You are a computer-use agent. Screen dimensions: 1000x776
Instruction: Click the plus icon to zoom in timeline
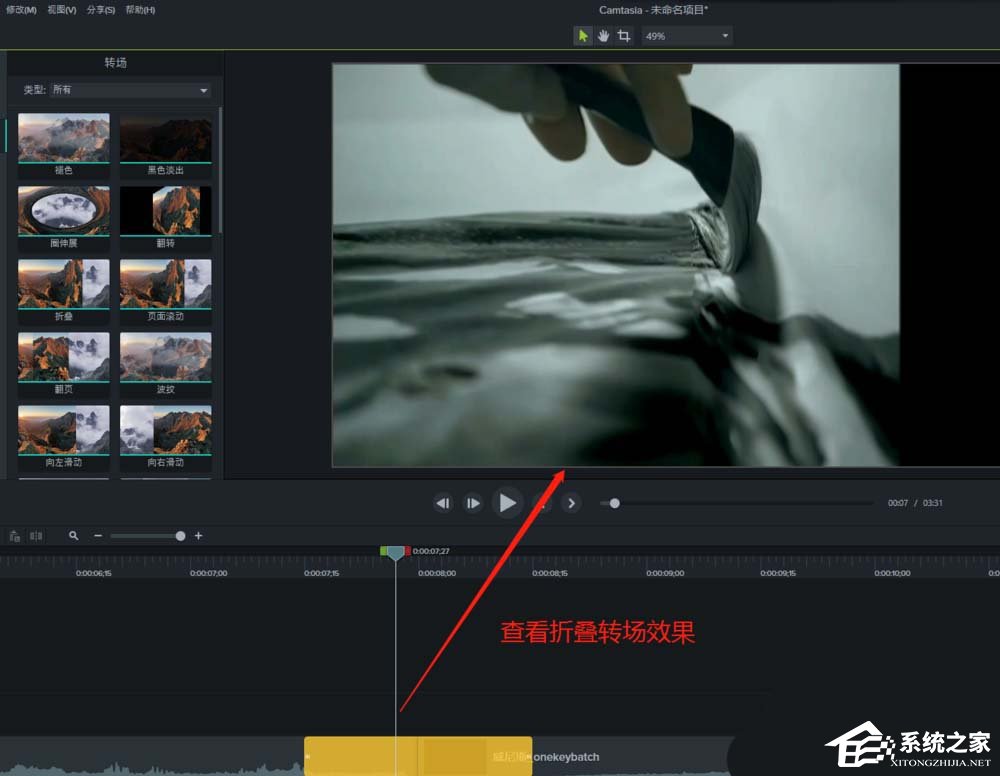pyautogui.click(x=198, y=536)
